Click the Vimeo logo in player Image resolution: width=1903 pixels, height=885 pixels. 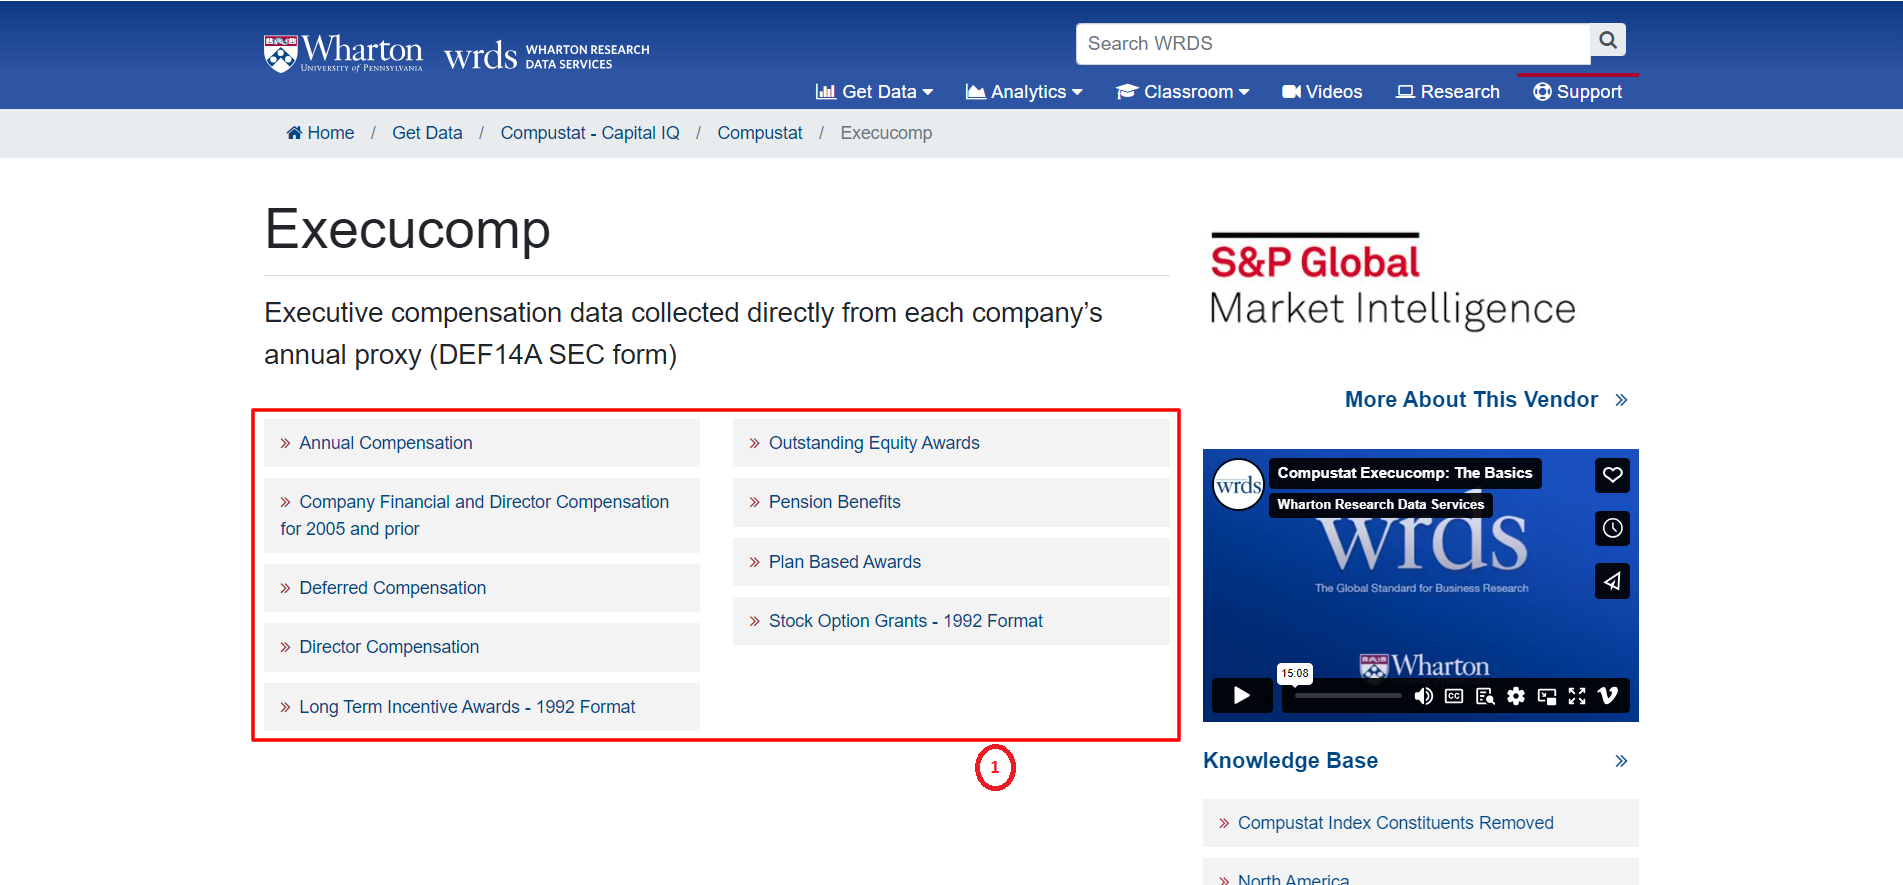[x=1608, y=696]
